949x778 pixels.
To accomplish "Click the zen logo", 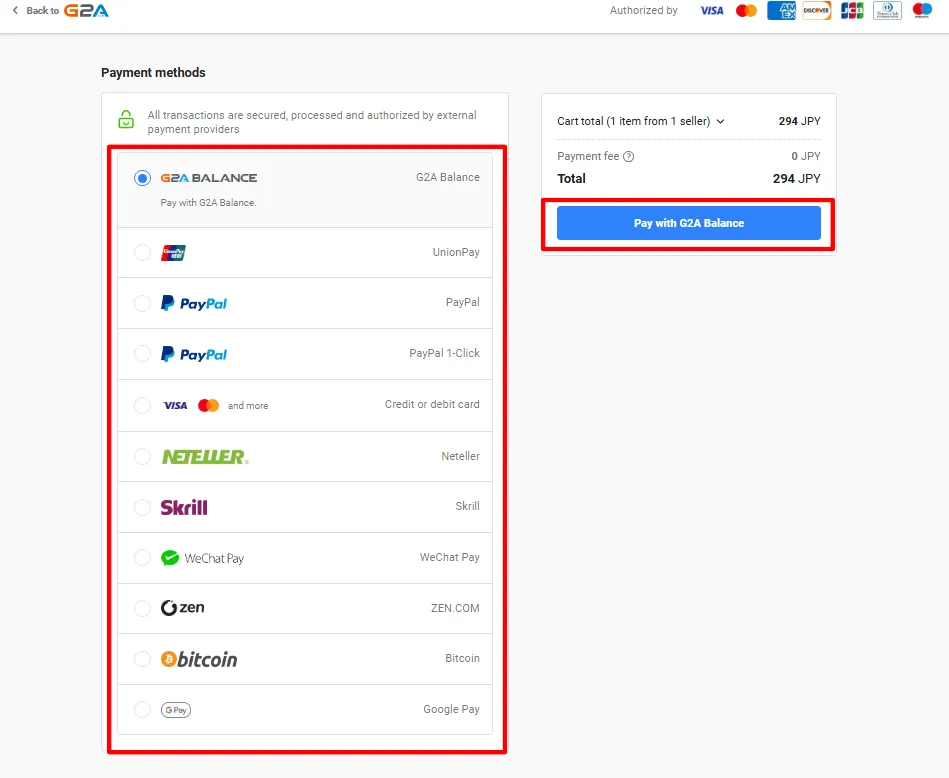I will (182, 608).
